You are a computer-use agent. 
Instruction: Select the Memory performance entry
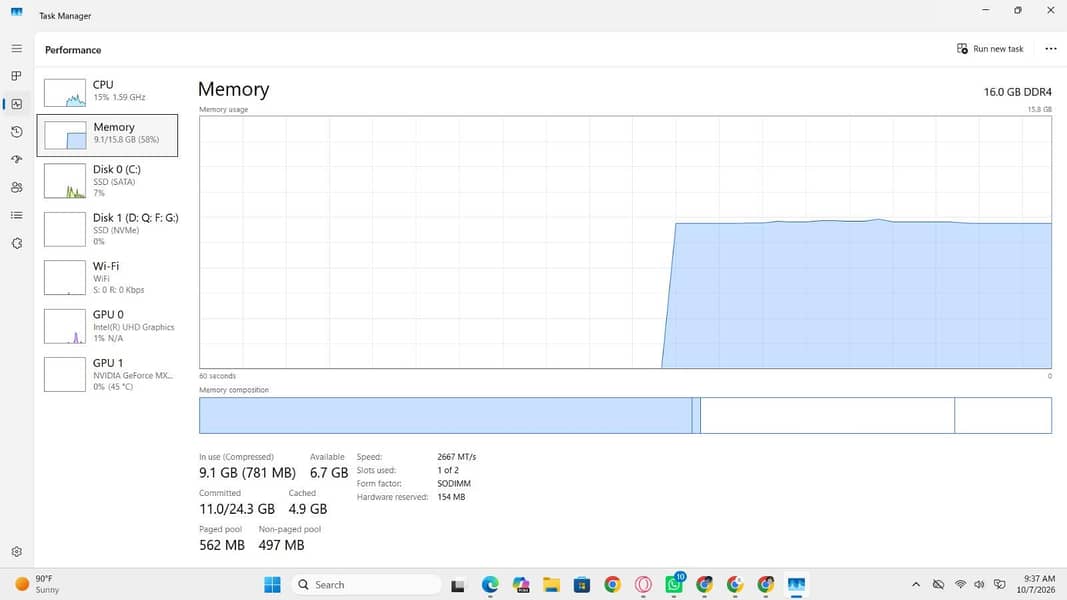(108, 135)
